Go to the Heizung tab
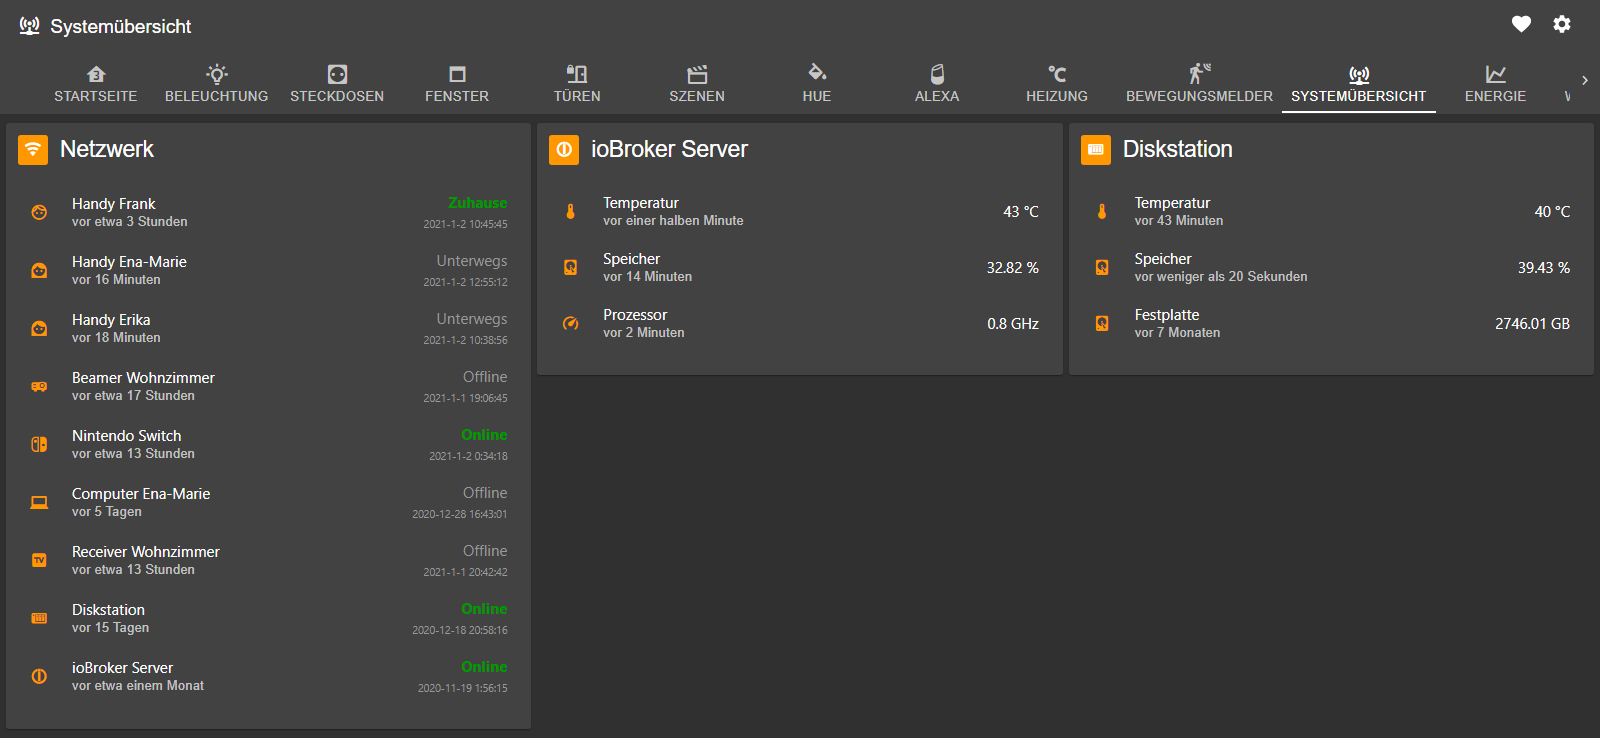 1057,84
